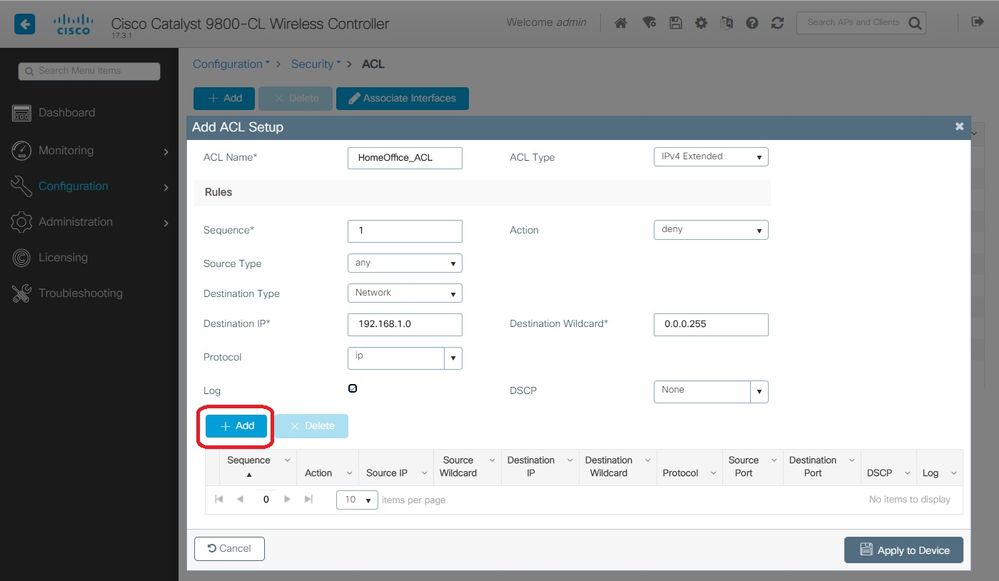The image size is (999, 581).
Task: Open the help question mark icon
Action: point(752,23)
